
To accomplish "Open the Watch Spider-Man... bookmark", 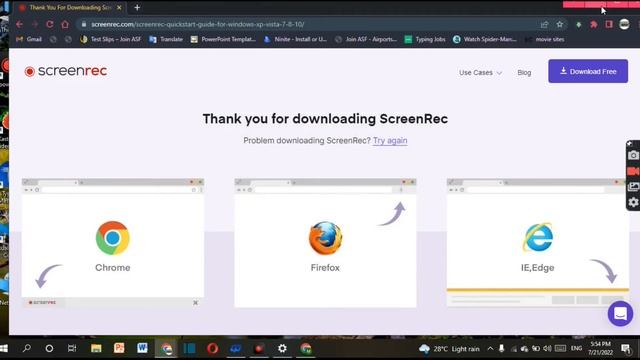I will tap(485, 39).
